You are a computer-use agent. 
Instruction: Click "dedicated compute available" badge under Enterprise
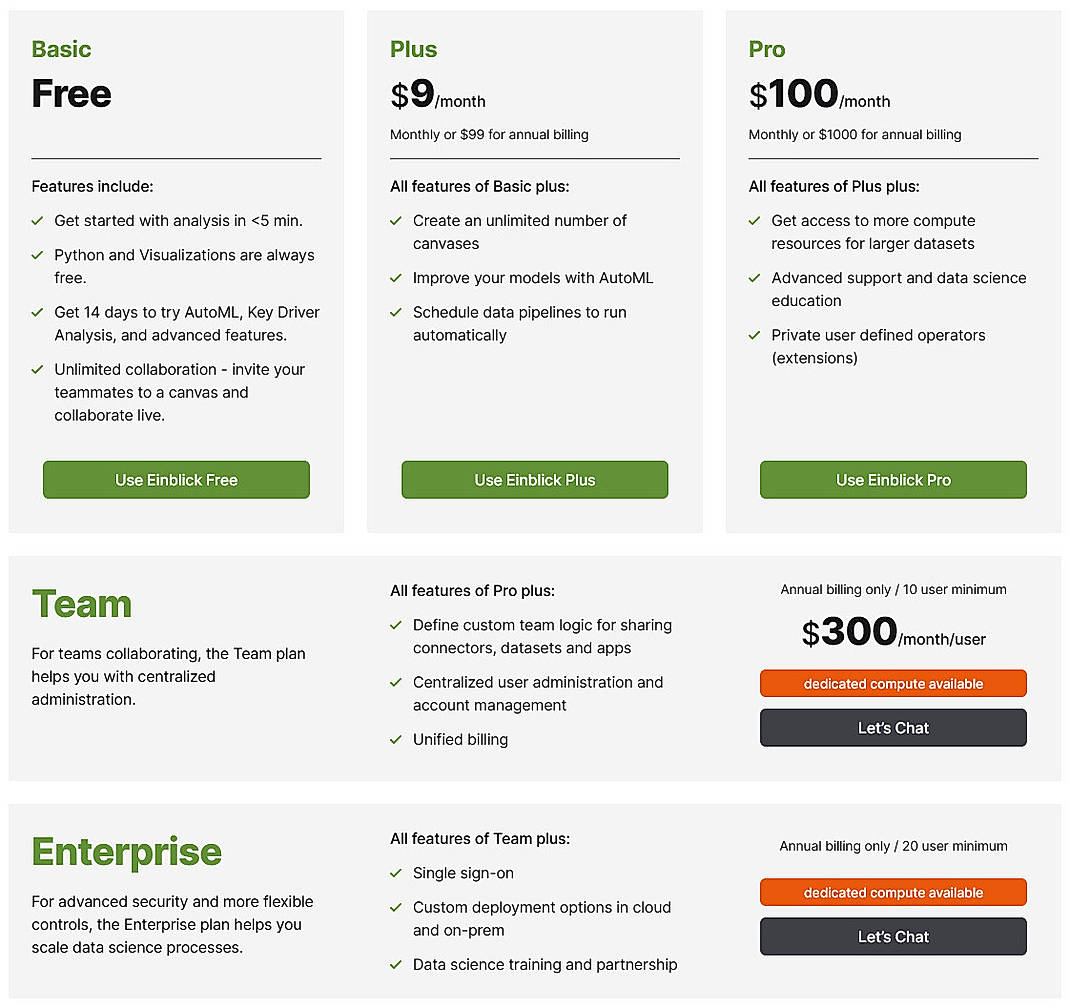(893, 892)
